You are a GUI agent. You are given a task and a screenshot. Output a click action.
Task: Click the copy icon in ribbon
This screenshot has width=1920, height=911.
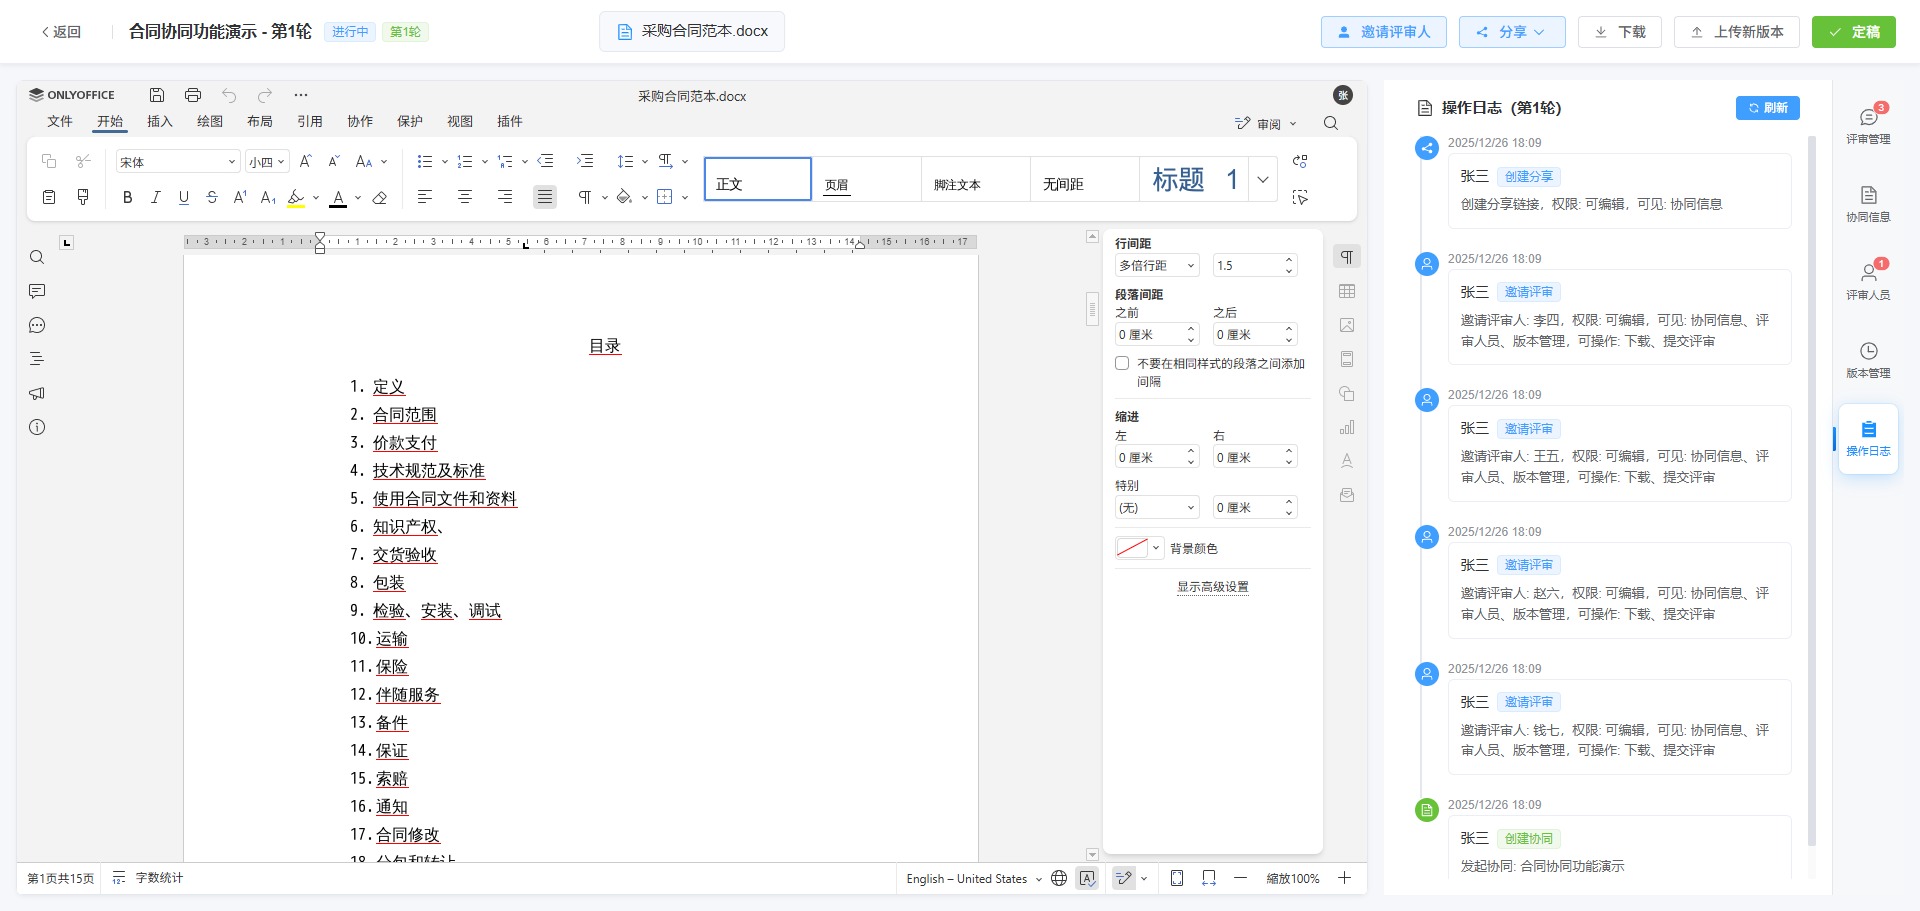(49, 161)
